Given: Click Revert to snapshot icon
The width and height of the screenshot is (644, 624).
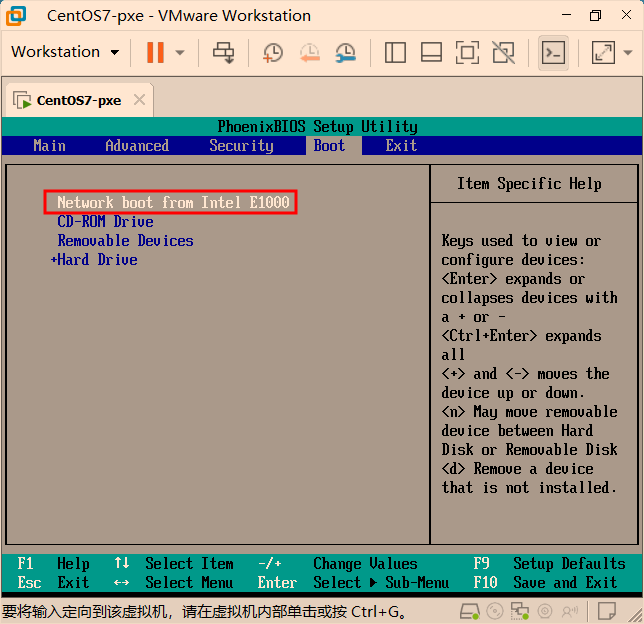Looking at the screenshot, I should 309,53.
